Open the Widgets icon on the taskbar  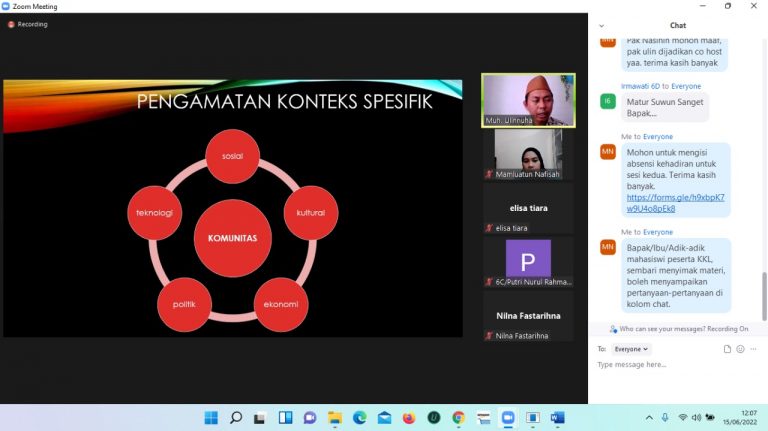click(x=285, y=418)
